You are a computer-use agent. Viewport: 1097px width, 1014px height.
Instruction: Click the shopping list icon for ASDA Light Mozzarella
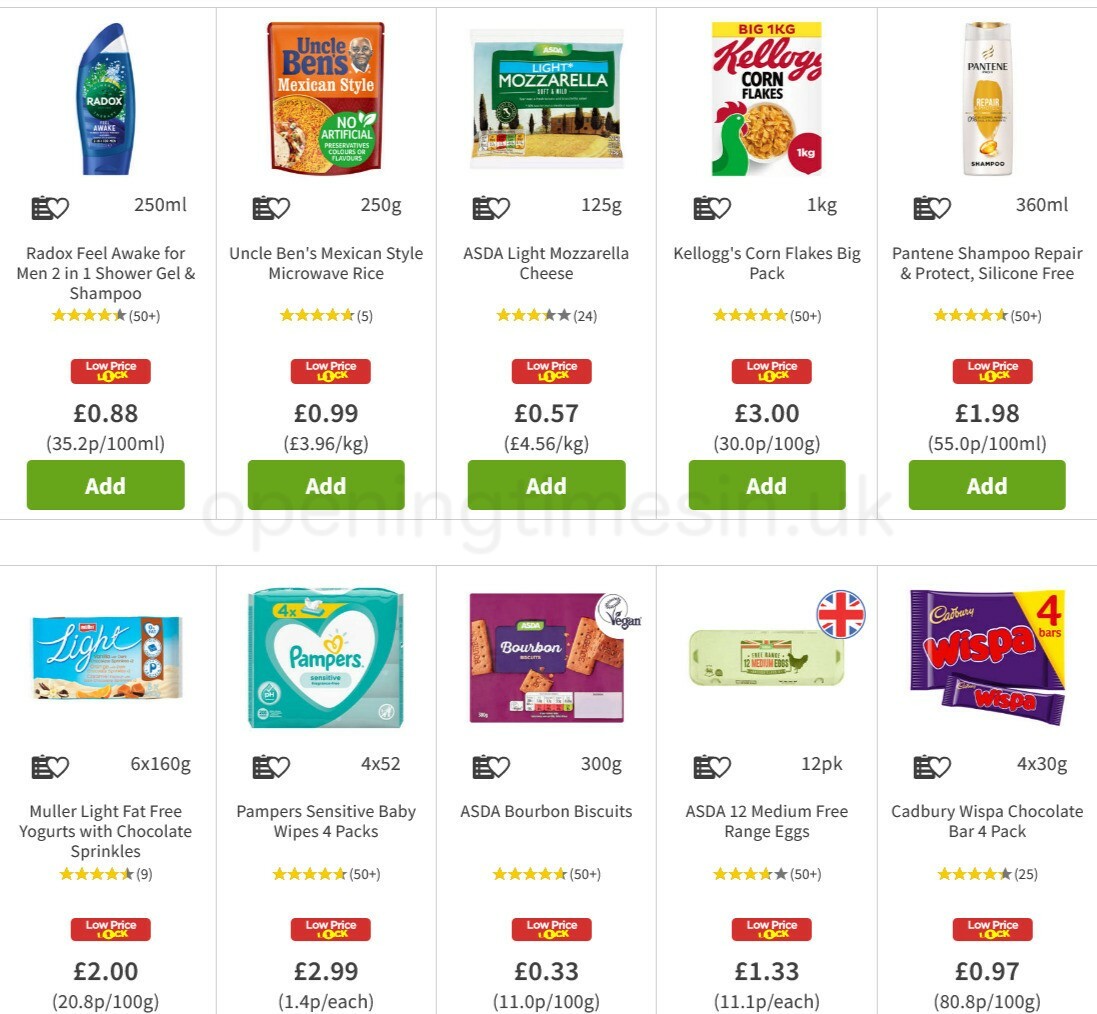coord(479,207)
